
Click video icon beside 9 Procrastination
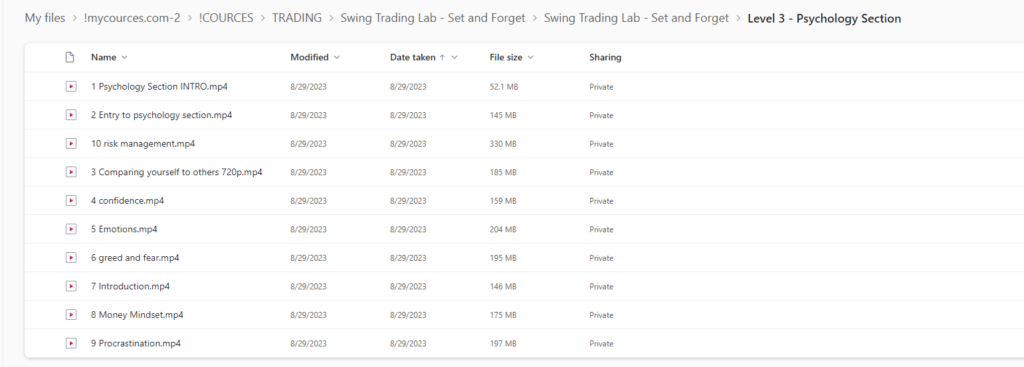[71, 343]
